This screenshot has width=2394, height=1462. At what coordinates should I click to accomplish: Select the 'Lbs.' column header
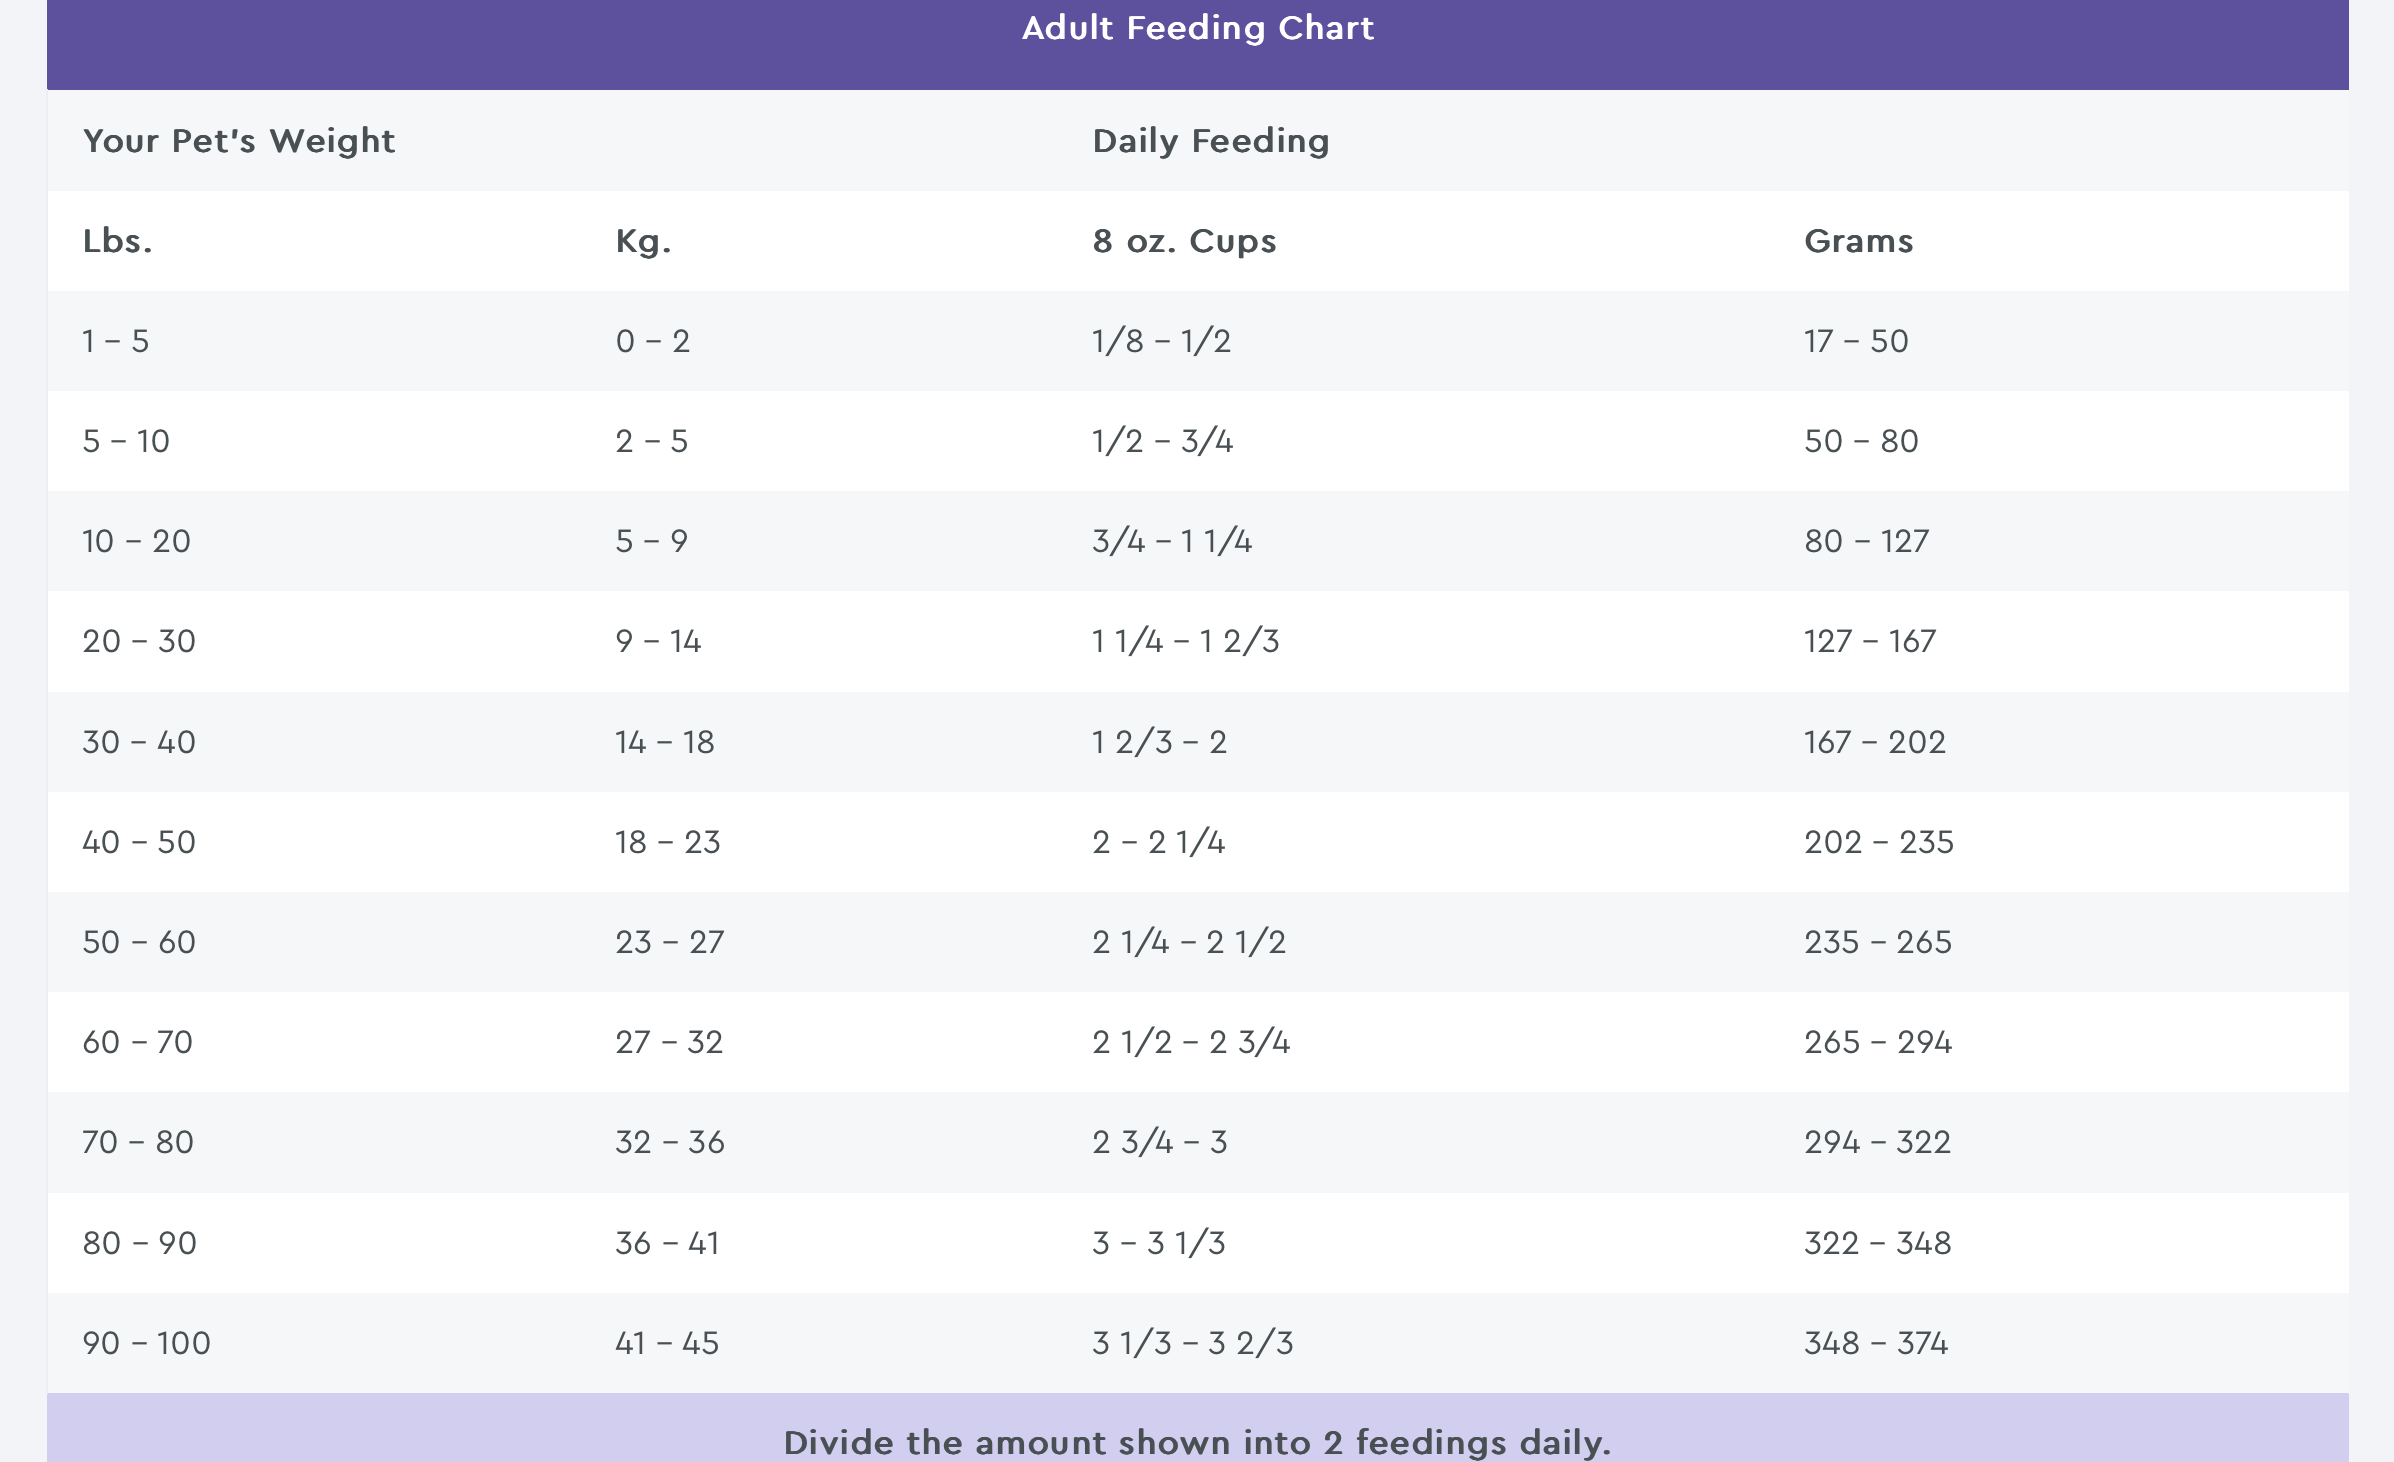point(117,241)
